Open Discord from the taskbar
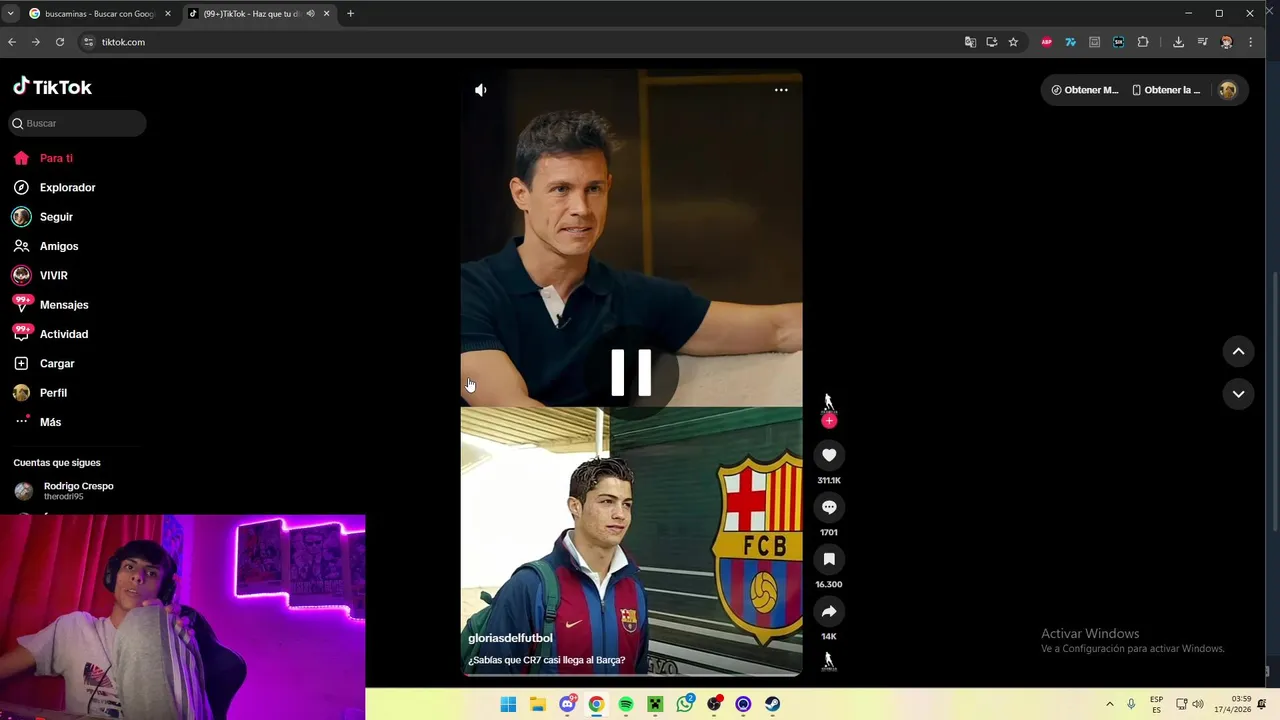This screenshot has width=1280, height=720. pos(568,704)
